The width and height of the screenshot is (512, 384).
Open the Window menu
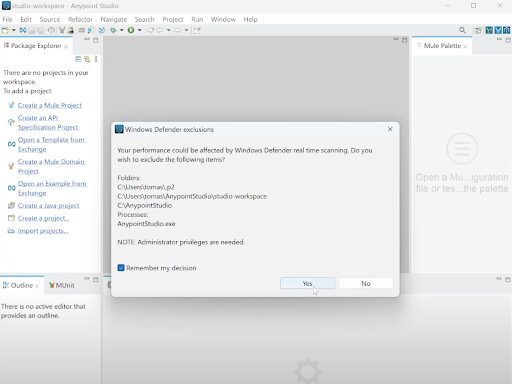click(x=223, y=19)
